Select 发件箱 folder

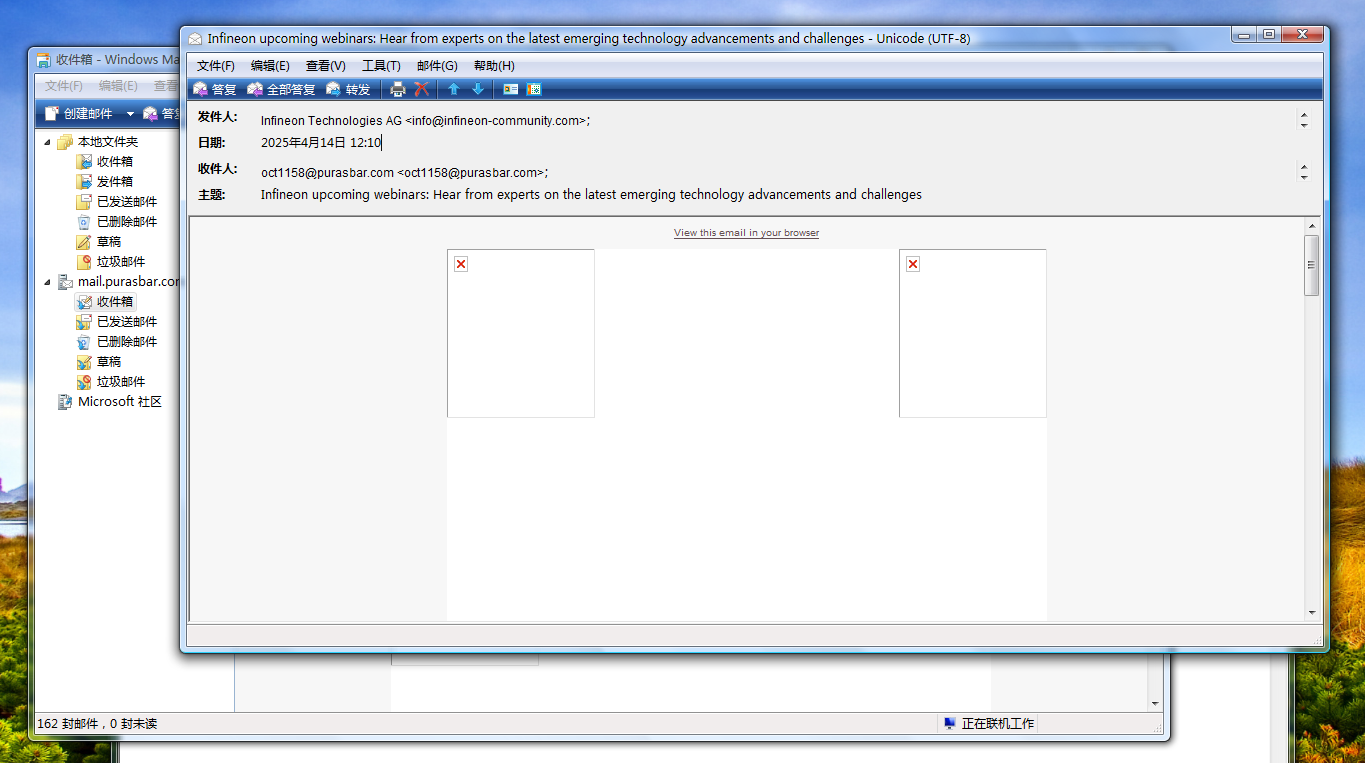[105, 182]
